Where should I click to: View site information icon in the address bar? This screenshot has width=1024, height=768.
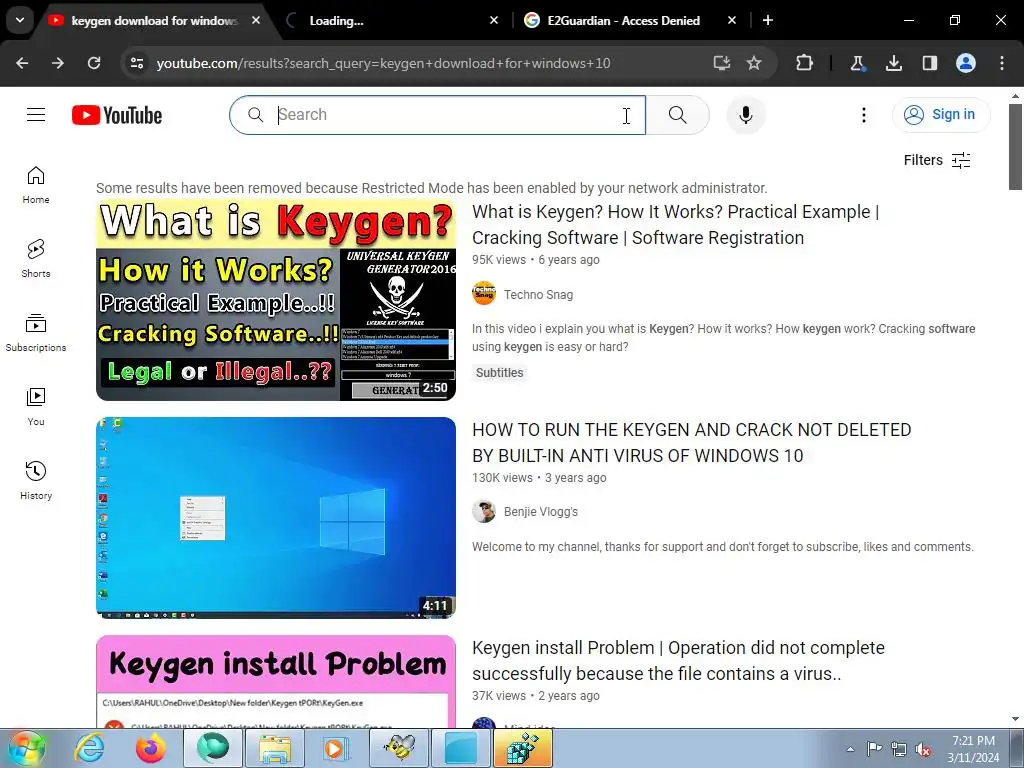coord(137,63)
